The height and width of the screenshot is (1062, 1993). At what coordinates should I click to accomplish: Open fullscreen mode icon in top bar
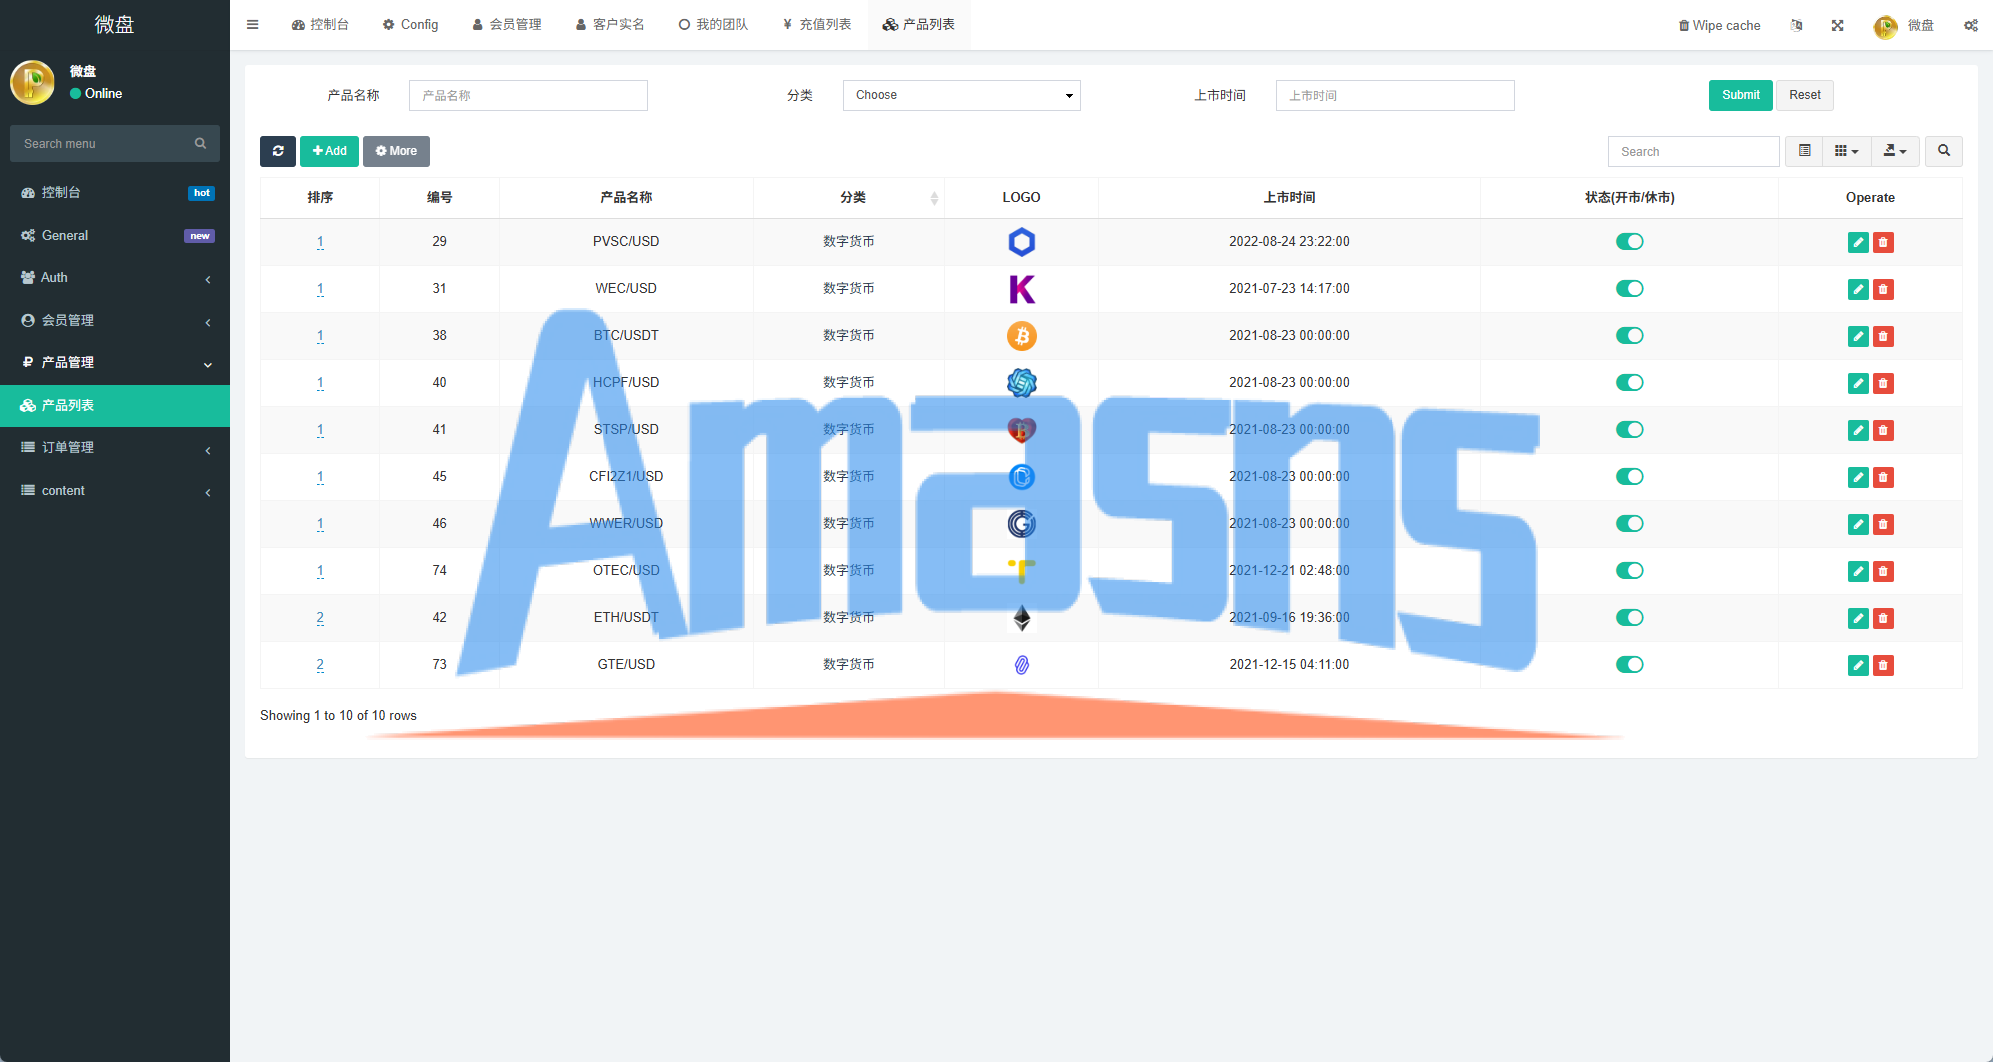tap(1837, 26)
